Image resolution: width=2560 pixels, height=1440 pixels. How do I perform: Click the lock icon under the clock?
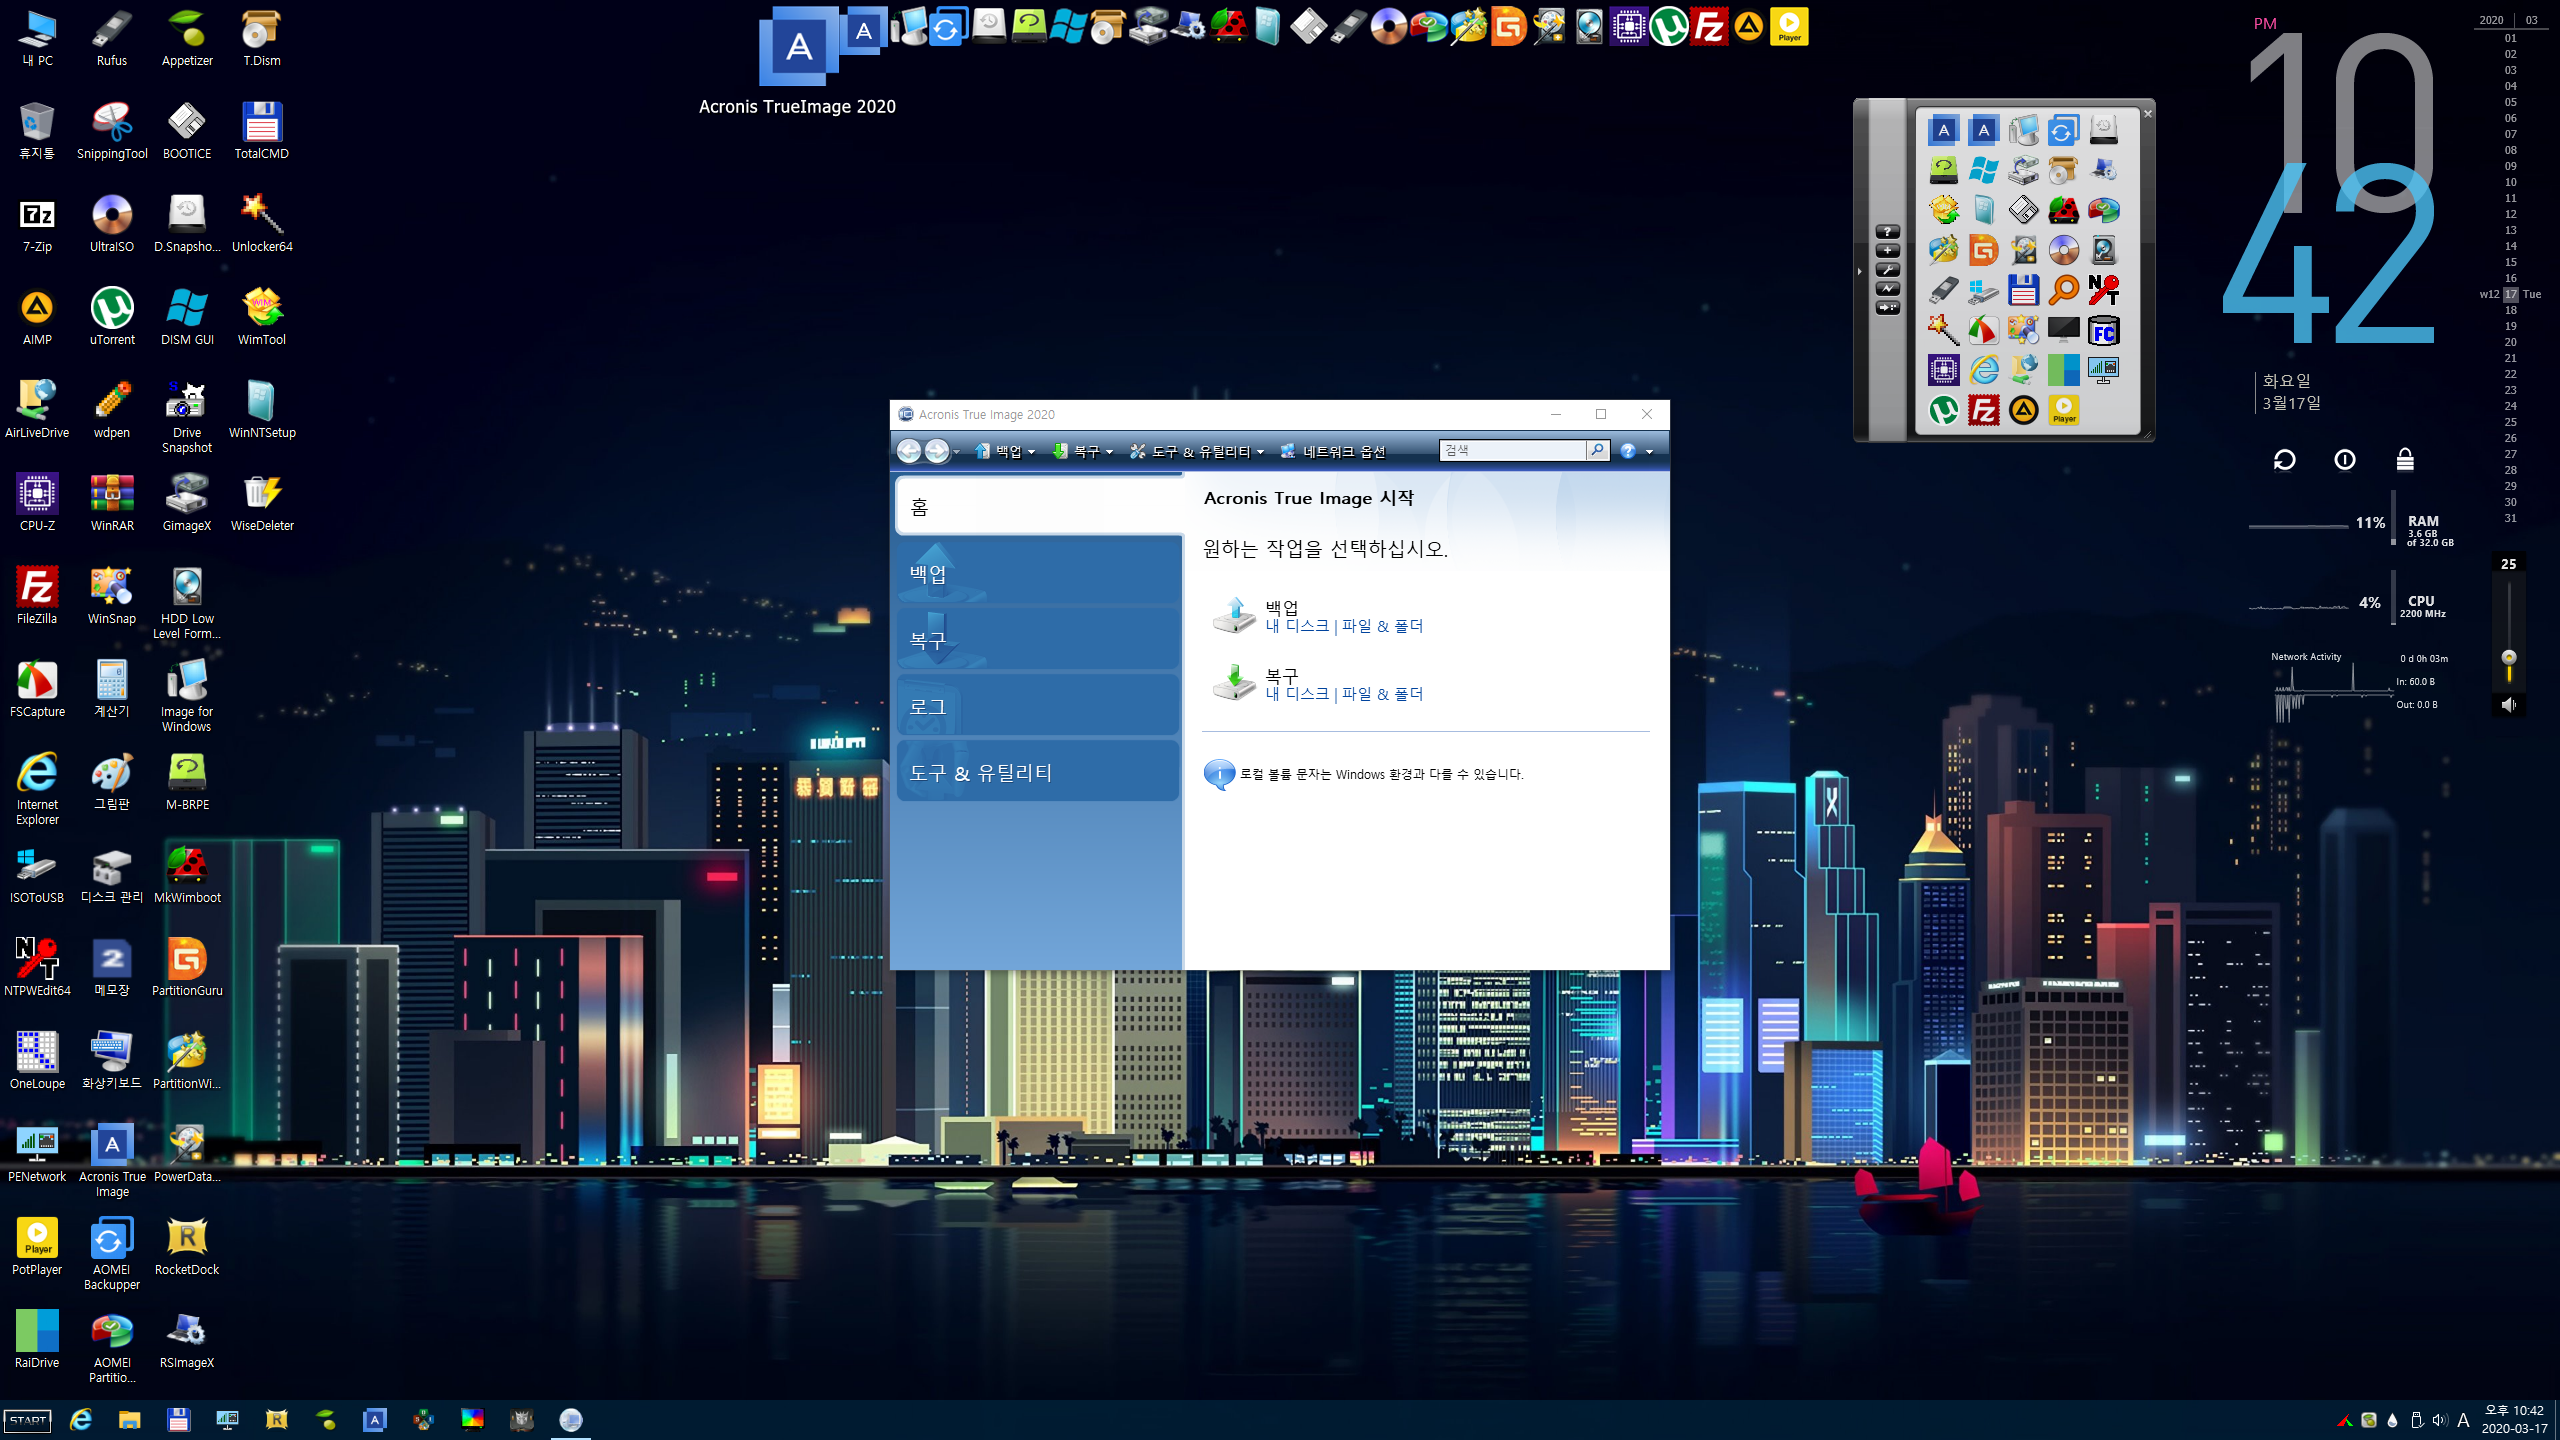click(2405, 459)
